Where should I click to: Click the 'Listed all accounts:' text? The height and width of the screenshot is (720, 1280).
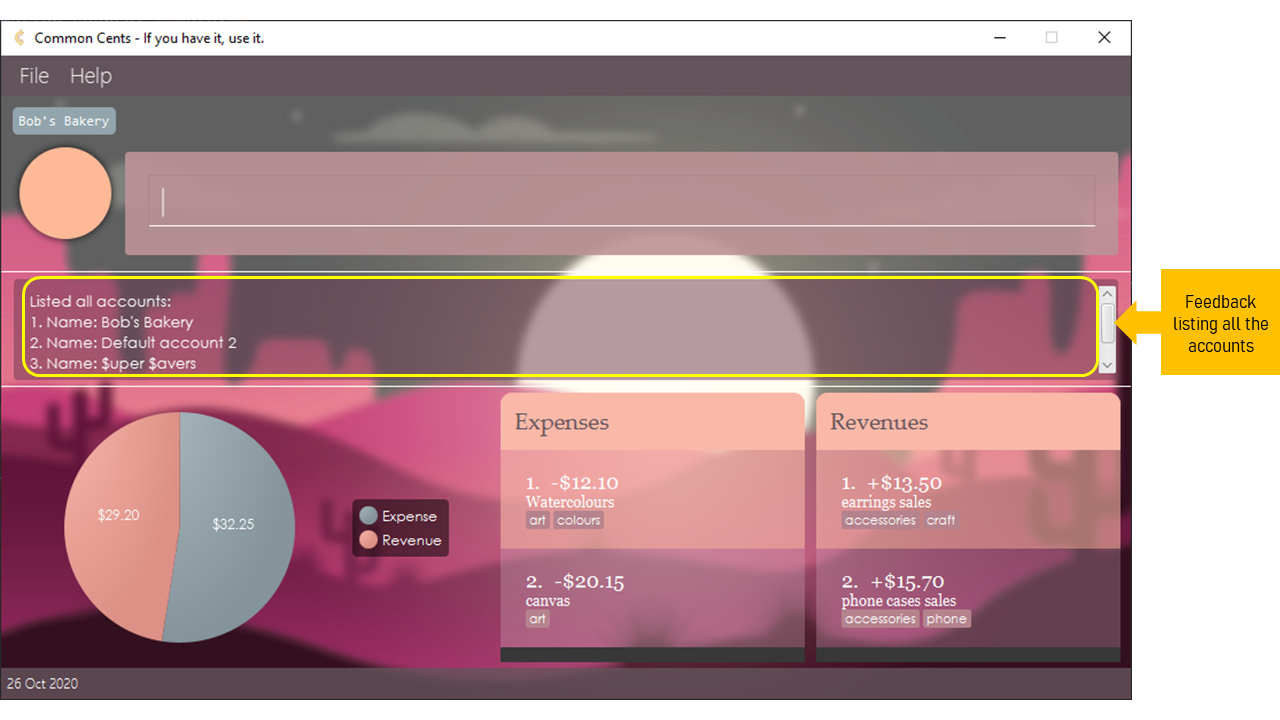click(x=100, y=301)
